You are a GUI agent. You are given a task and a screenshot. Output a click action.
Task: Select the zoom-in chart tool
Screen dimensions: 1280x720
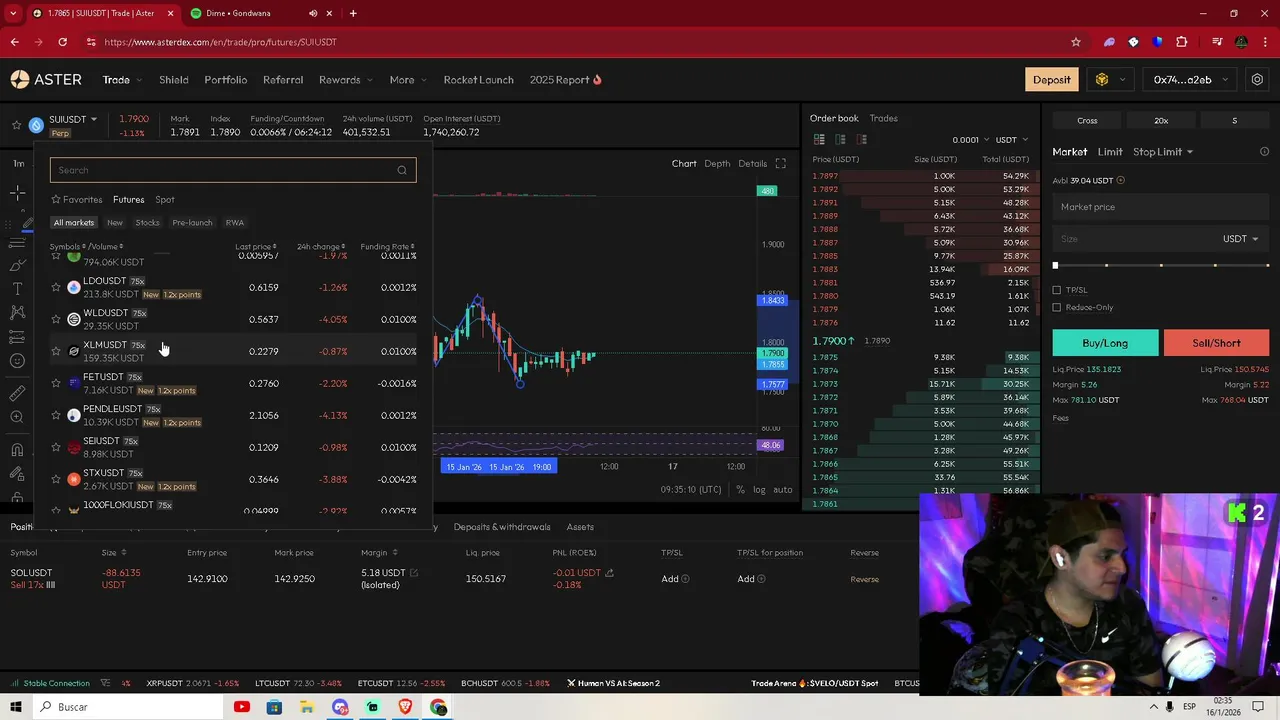click(x=17, y=417)
